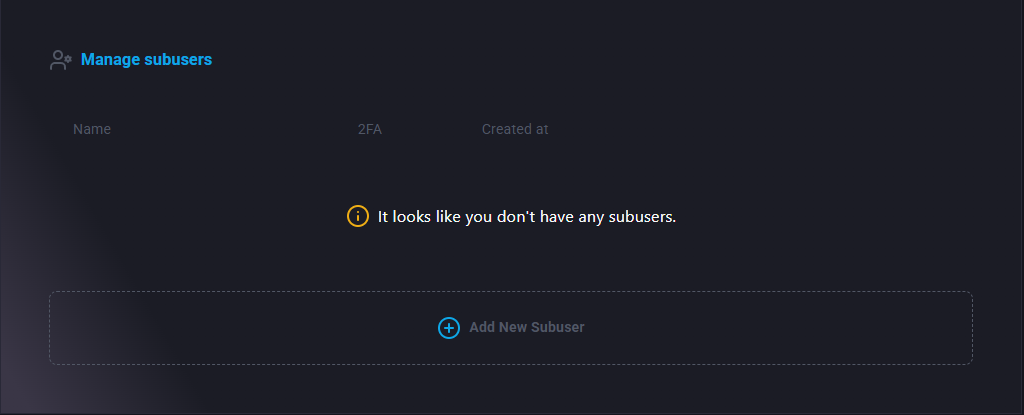Click the users icon in section header
The image size is (1024, 415).
60,60
